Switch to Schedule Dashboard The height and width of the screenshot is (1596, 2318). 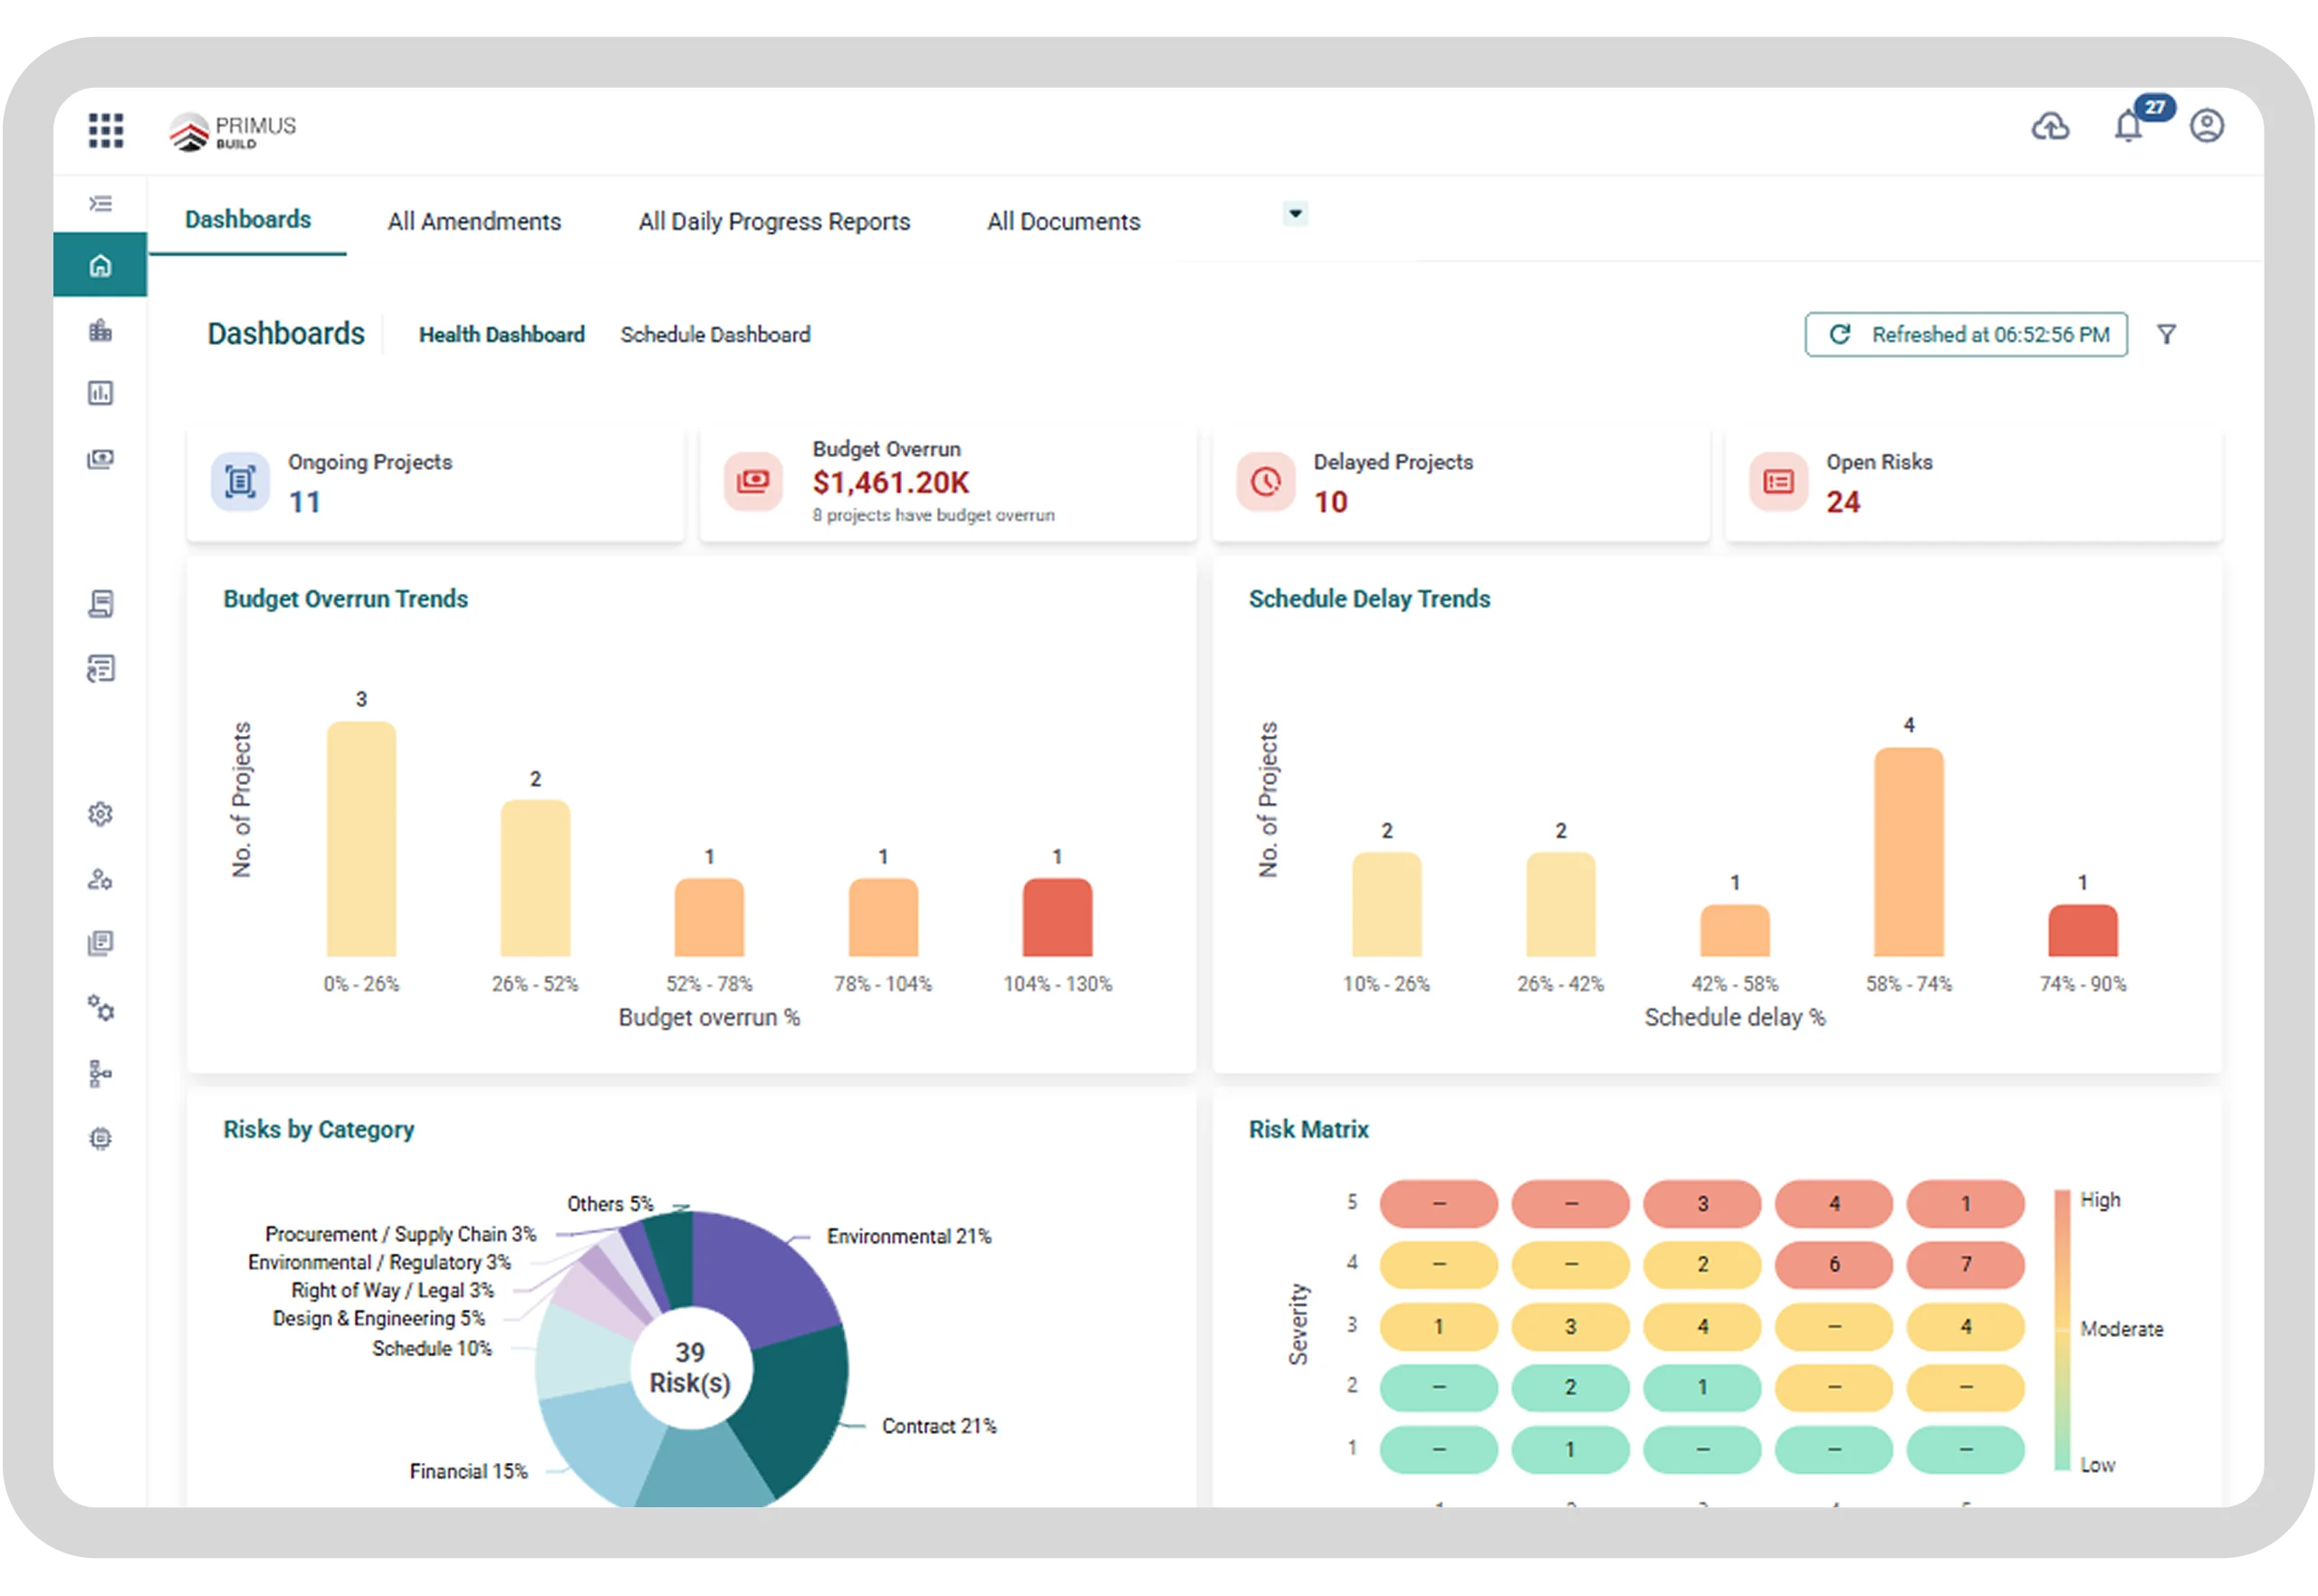coord(715,335)
